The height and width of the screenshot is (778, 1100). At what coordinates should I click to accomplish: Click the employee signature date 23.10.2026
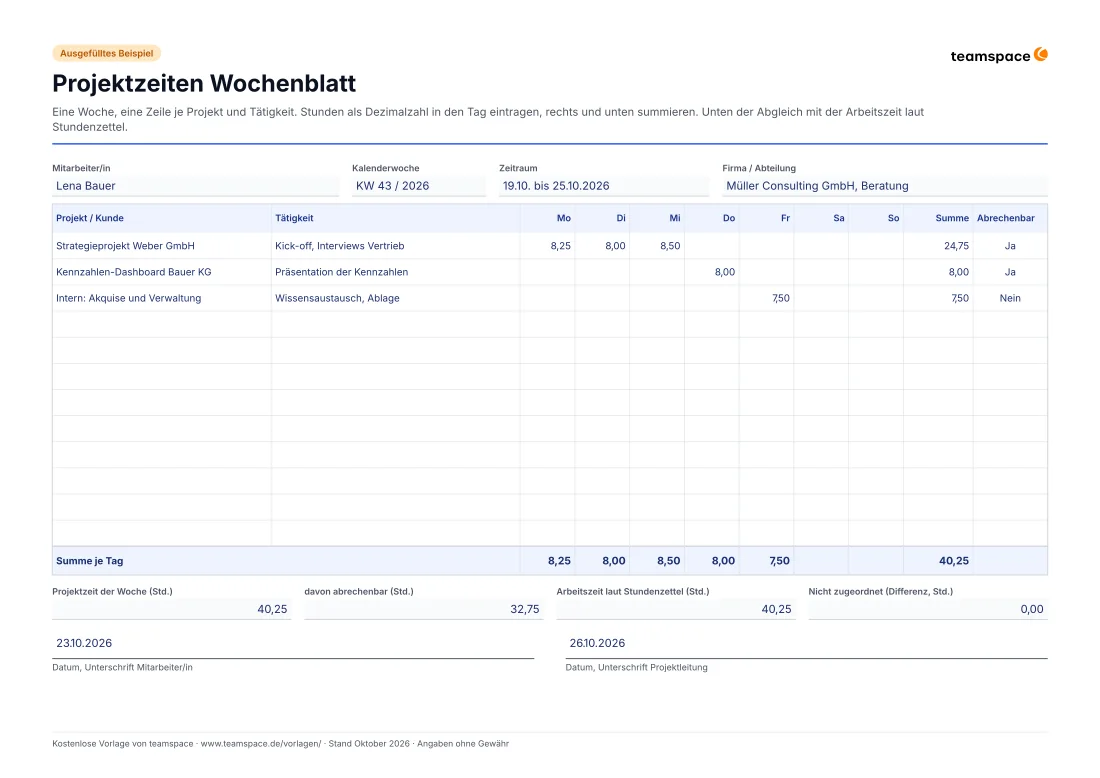84,643
